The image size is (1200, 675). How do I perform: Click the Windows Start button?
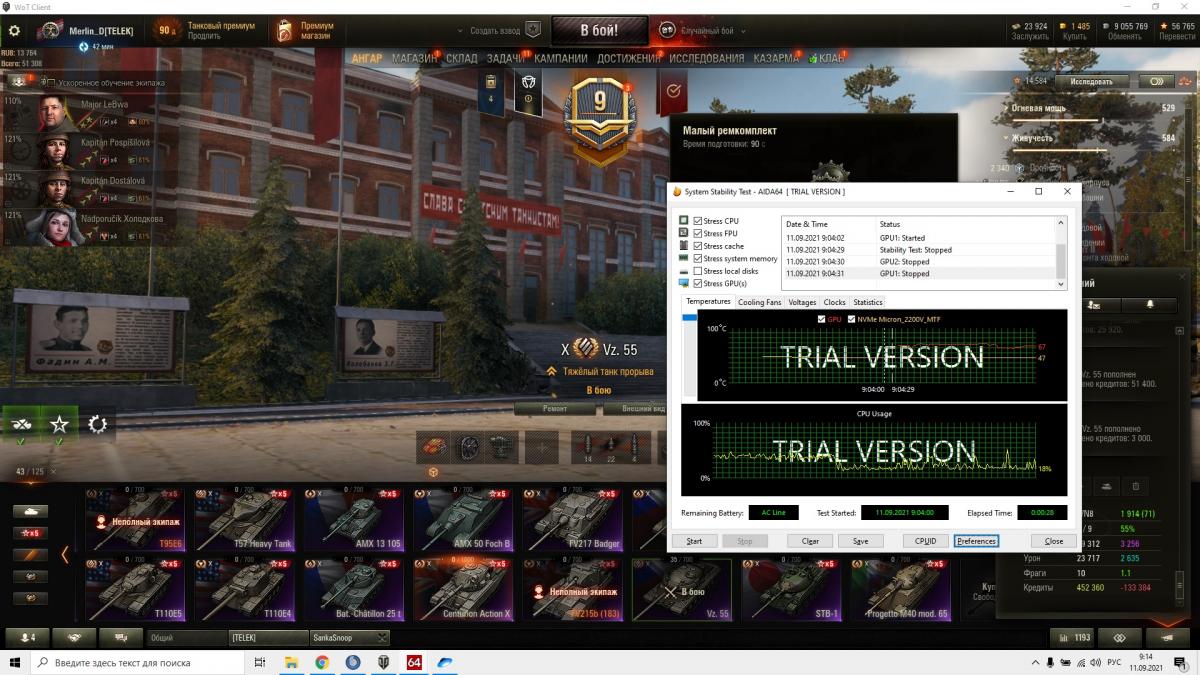[x=15, y=662]
